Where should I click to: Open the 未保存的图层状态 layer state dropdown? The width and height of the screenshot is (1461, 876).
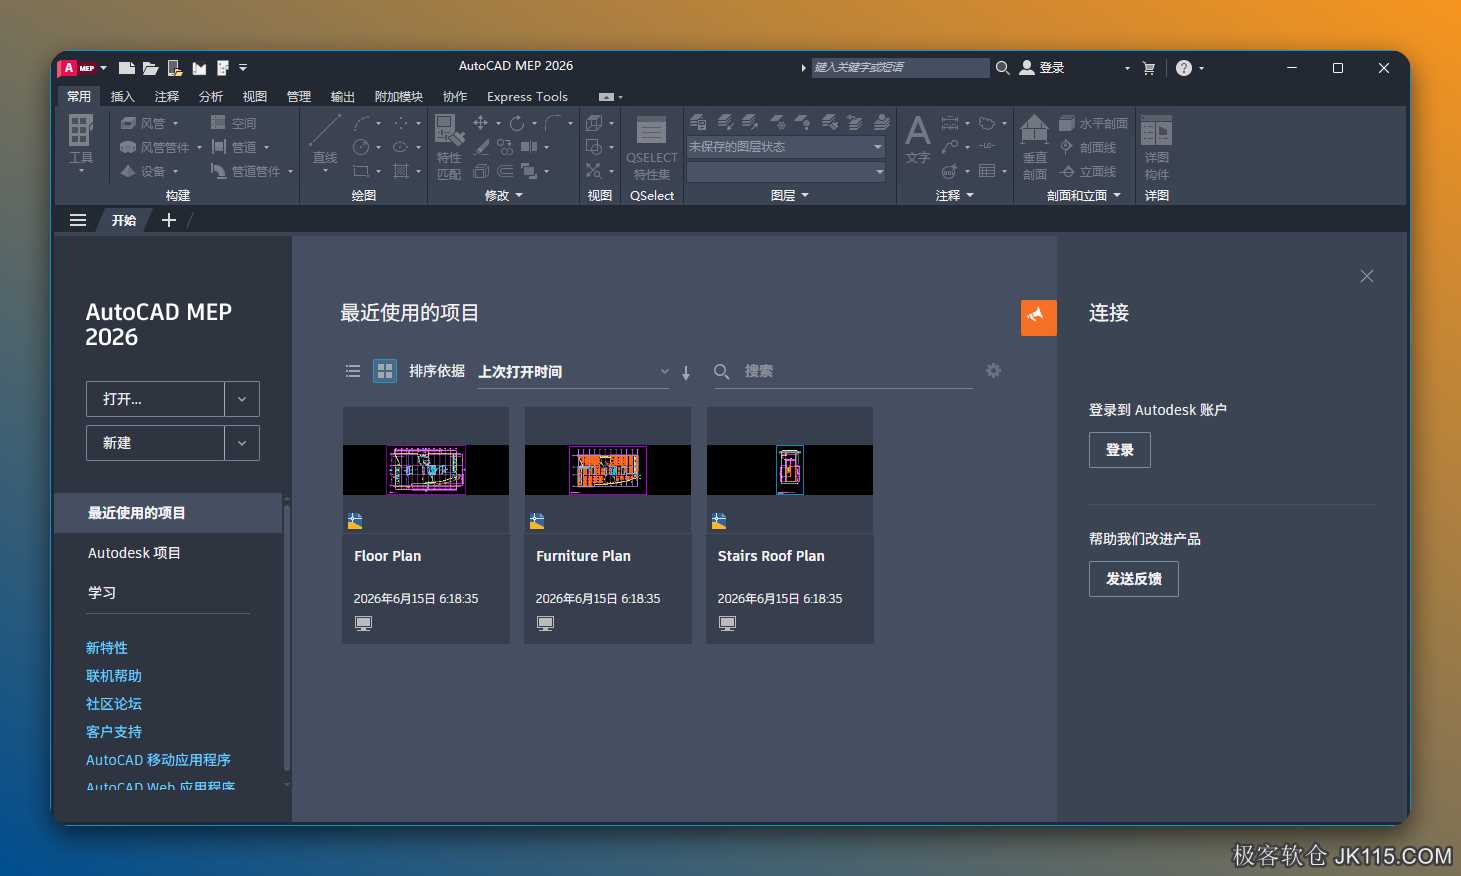coord(786,147)
